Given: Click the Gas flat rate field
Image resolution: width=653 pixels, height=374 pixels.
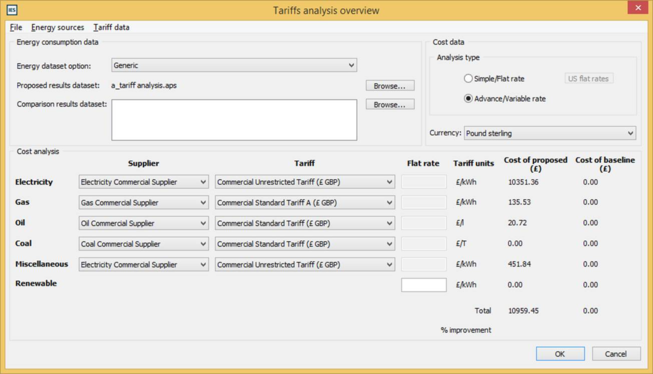Looking at the screenshot, I should 424,203.
